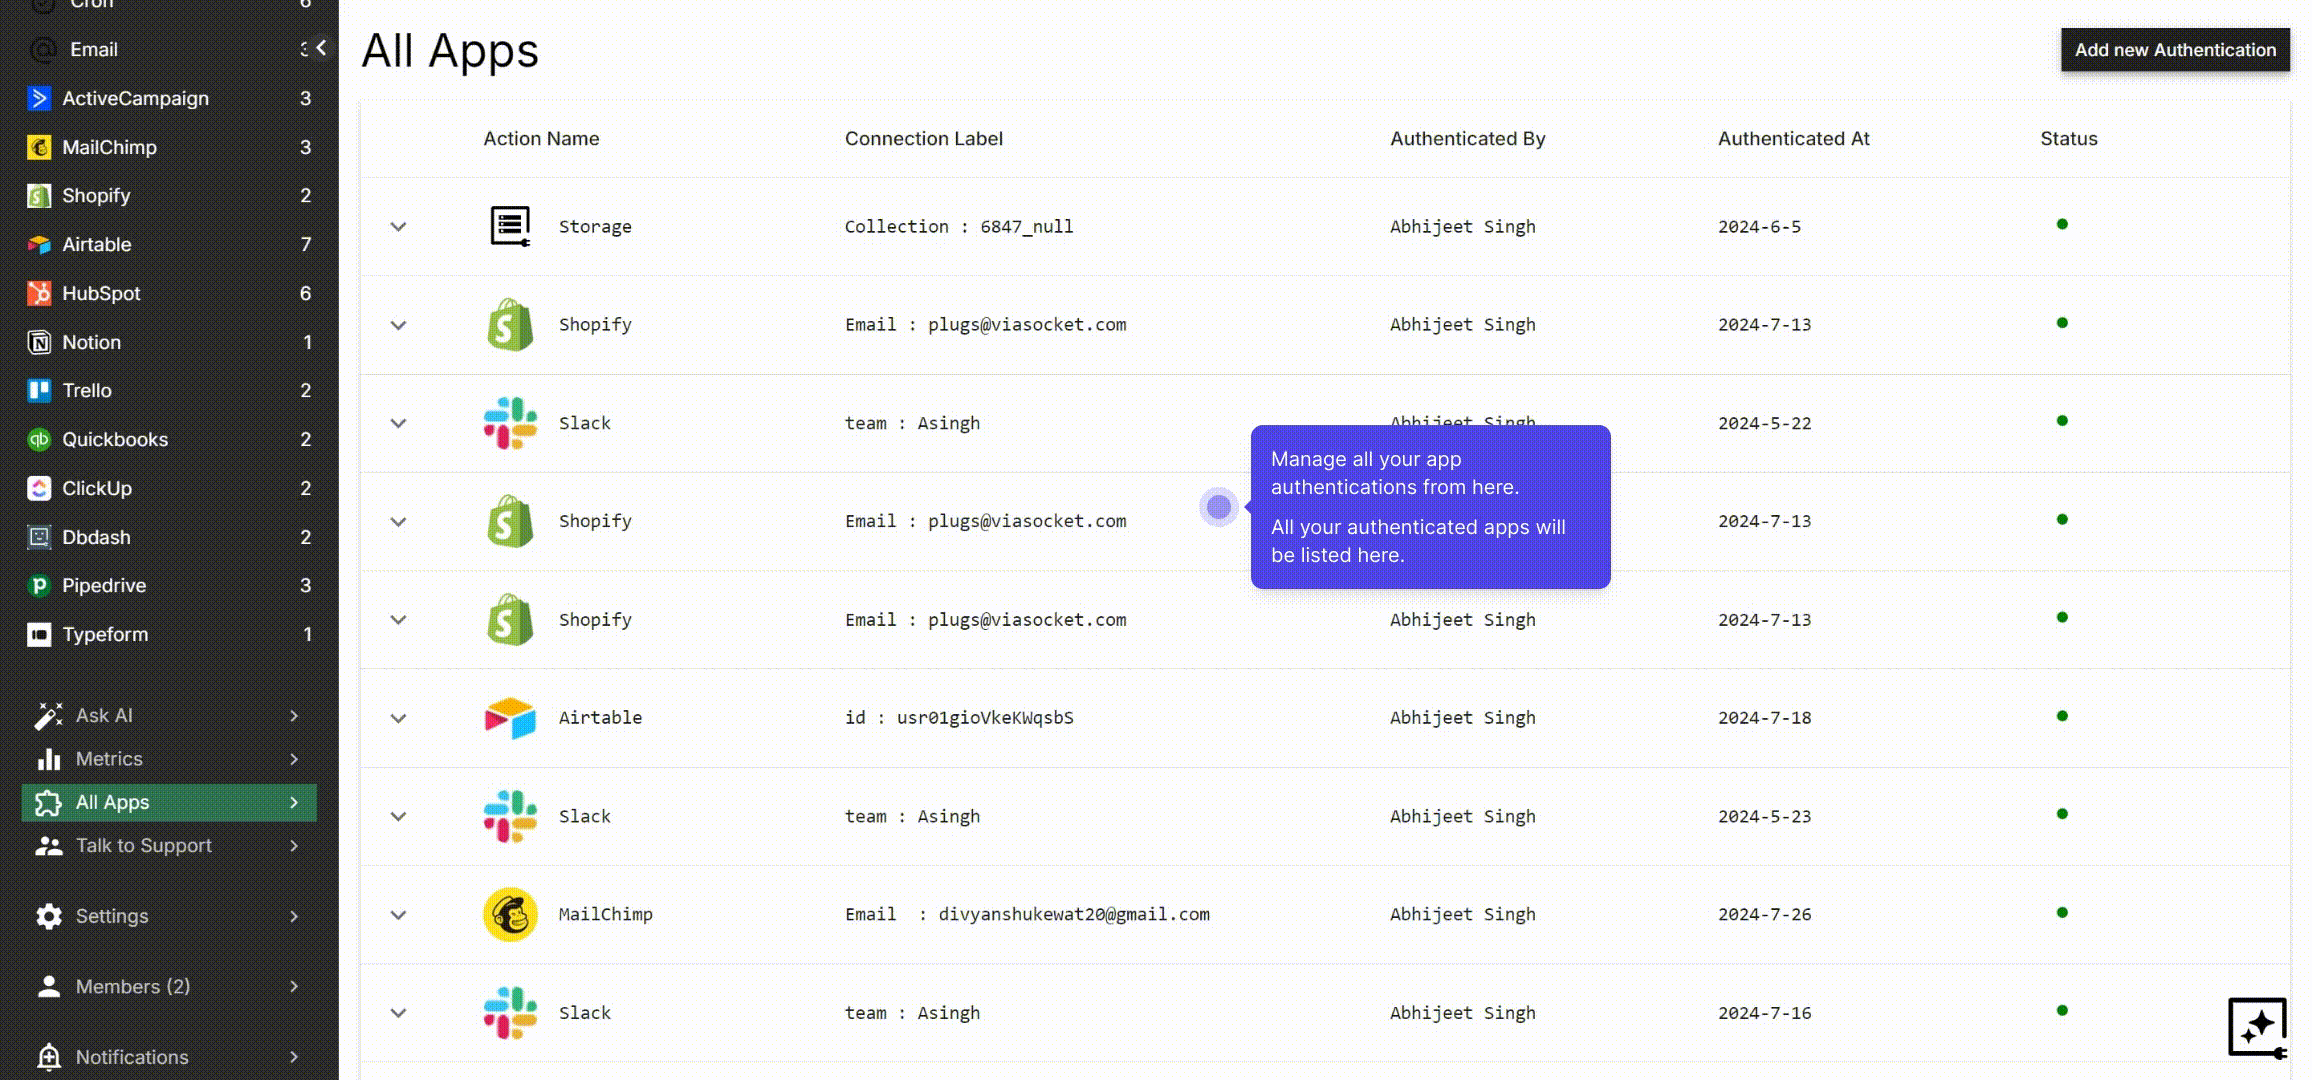Click the Action Name column header
Screen dimensions: 2312x1080
[541, 139]
